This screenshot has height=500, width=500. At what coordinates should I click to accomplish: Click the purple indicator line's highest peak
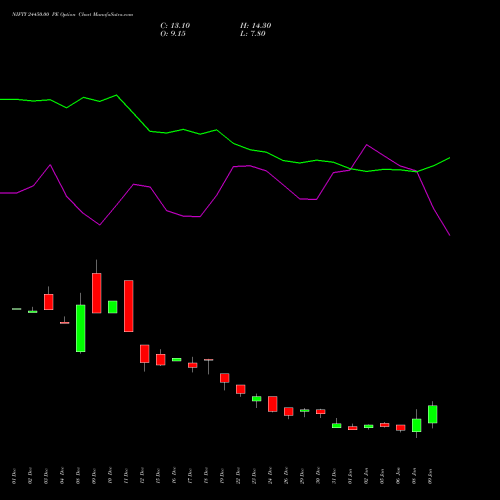click(366, 145)
